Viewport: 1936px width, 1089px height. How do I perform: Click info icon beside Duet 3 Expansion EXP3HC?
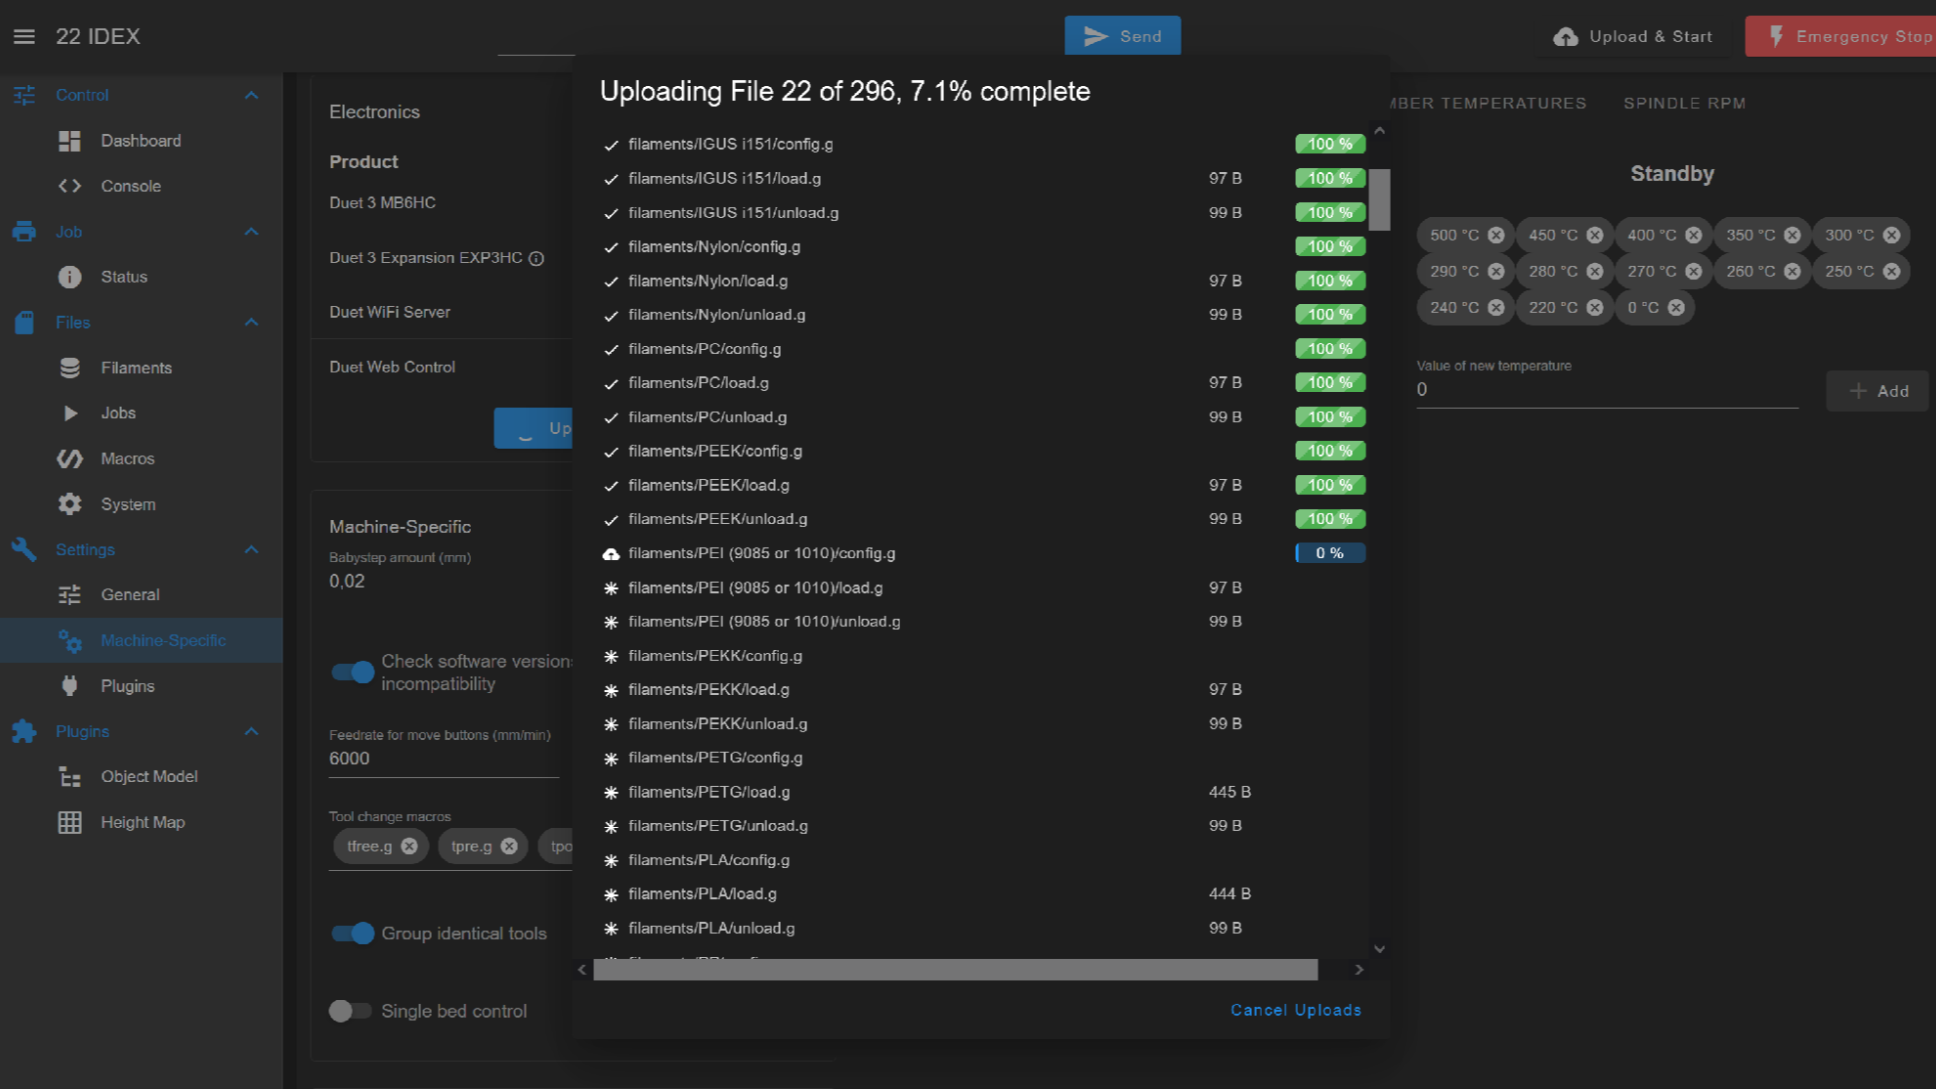coord(536,259)
